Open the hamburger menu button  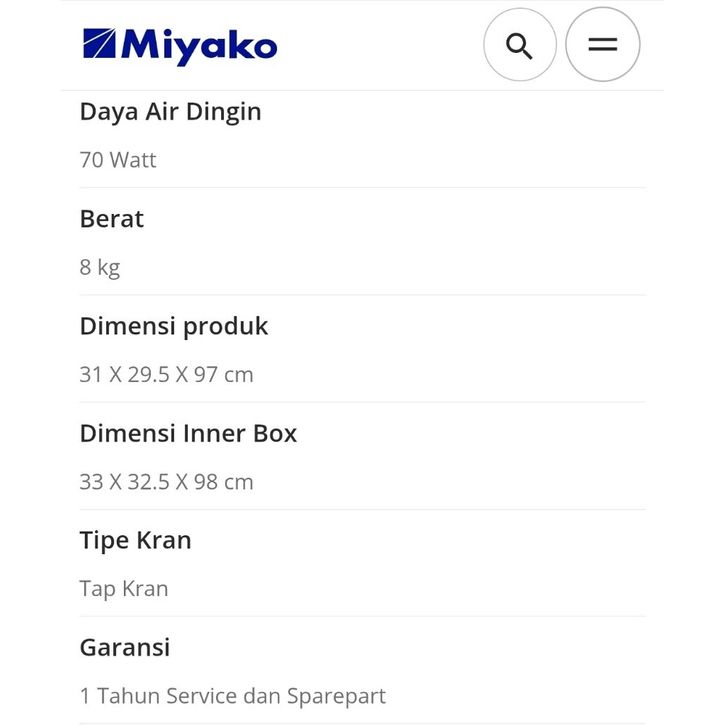click(x=602, y=45)
